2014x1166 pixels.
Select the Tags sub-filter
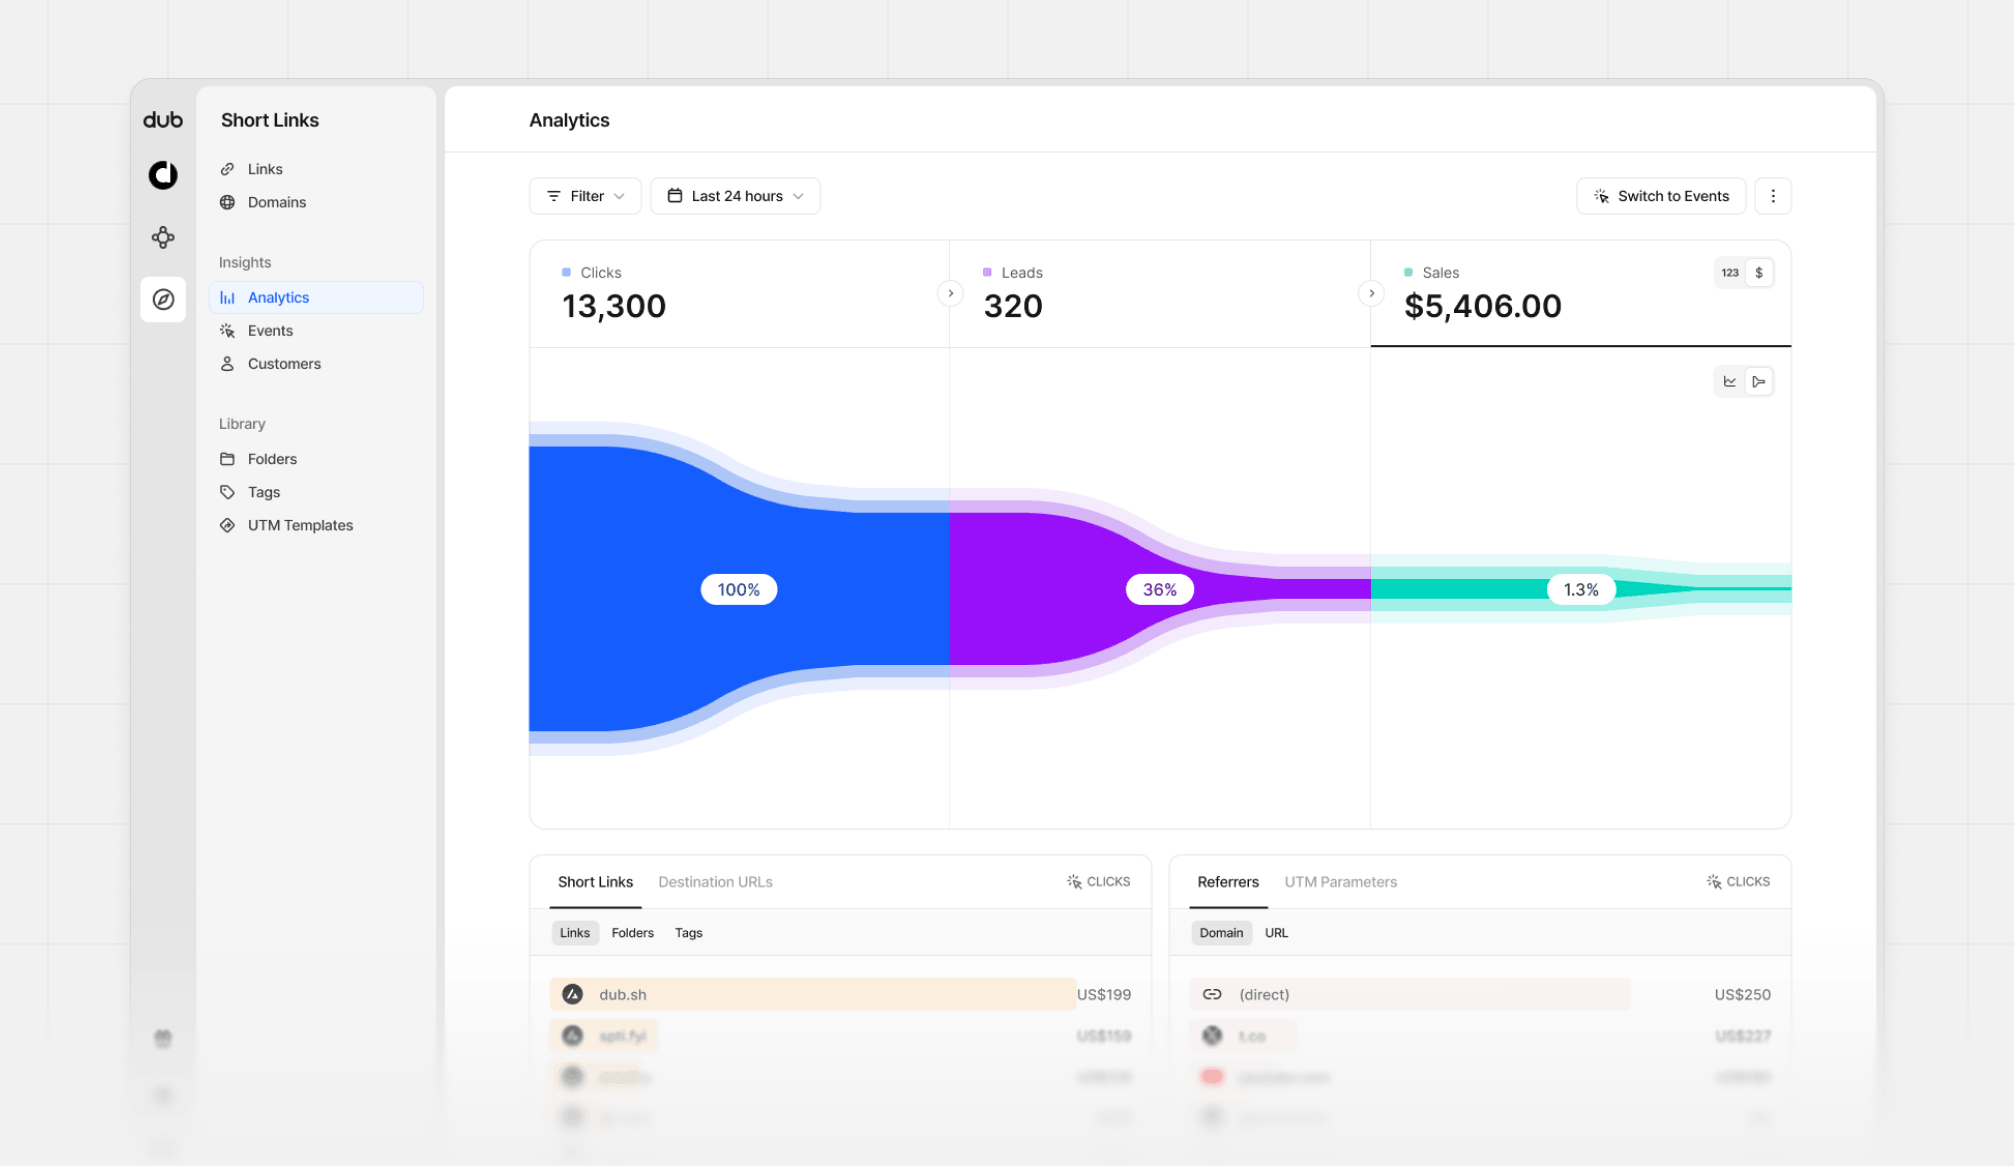(x=689, y=933)
